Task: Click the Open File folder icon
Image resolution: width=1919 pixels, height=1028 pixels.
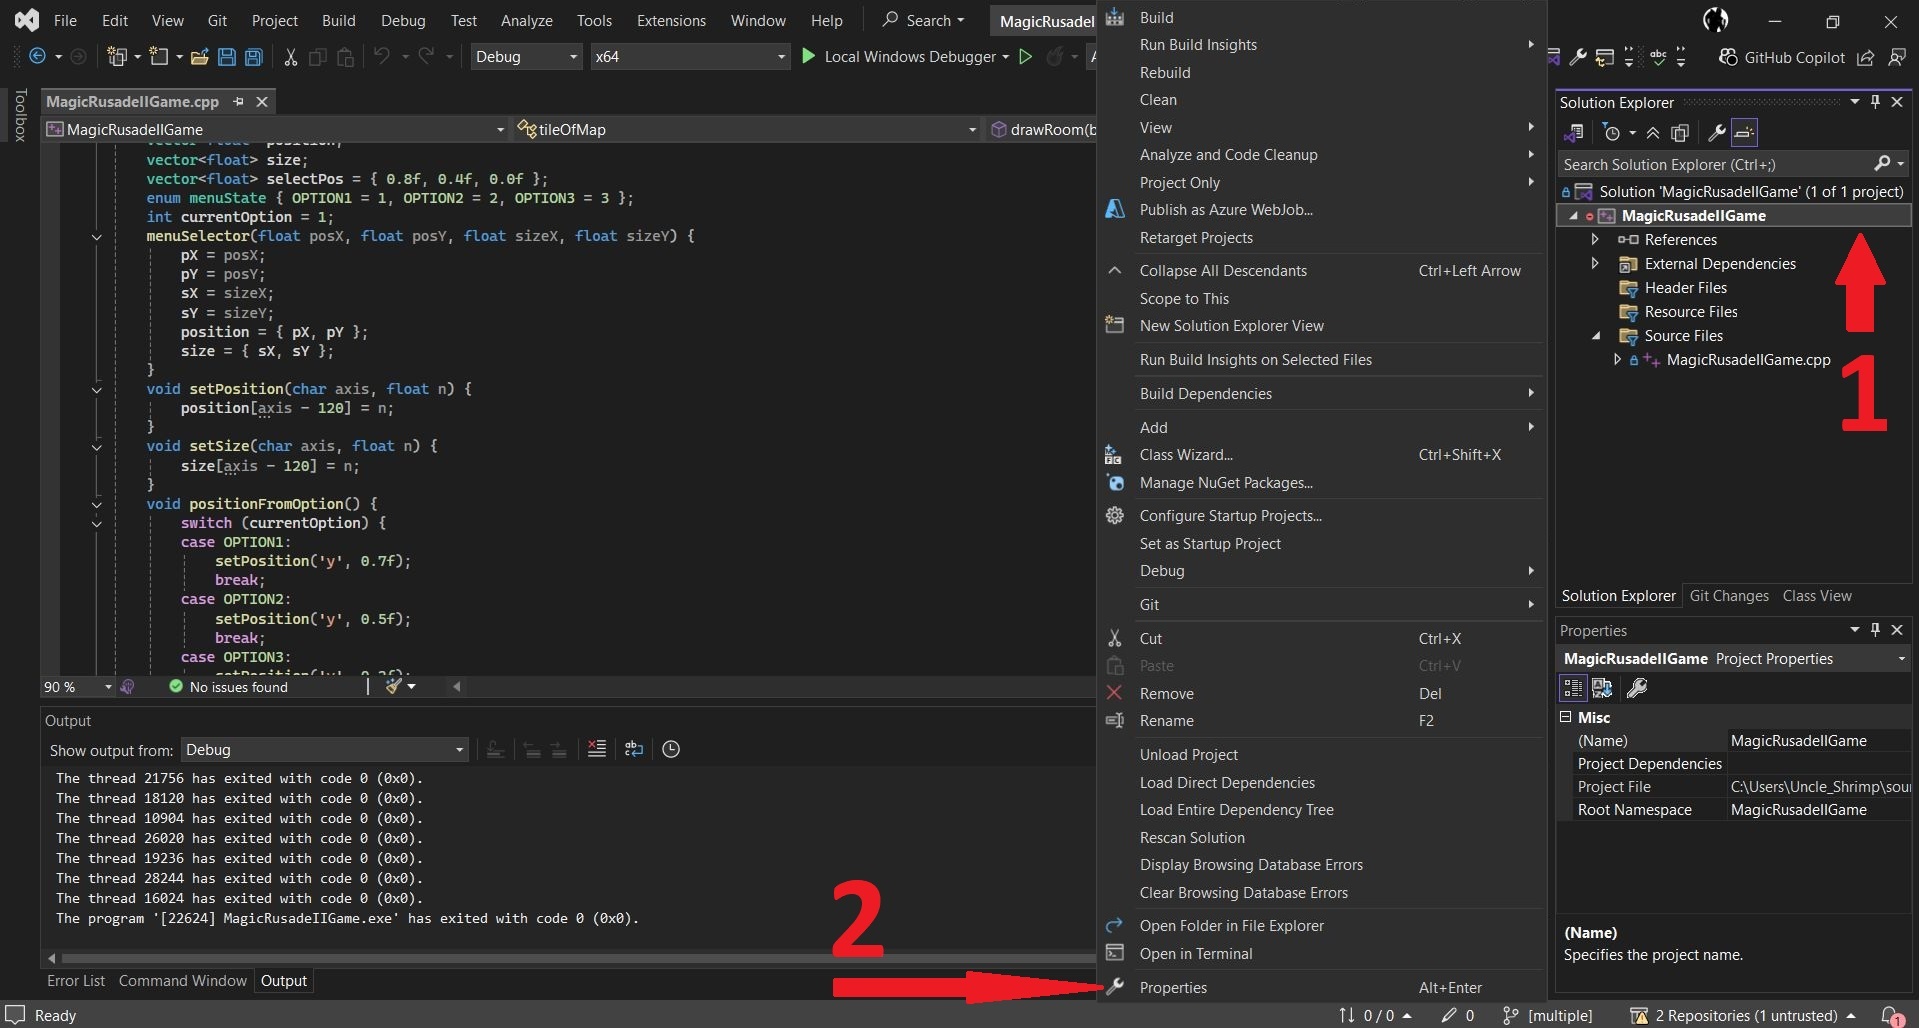Action: (200, 57)
